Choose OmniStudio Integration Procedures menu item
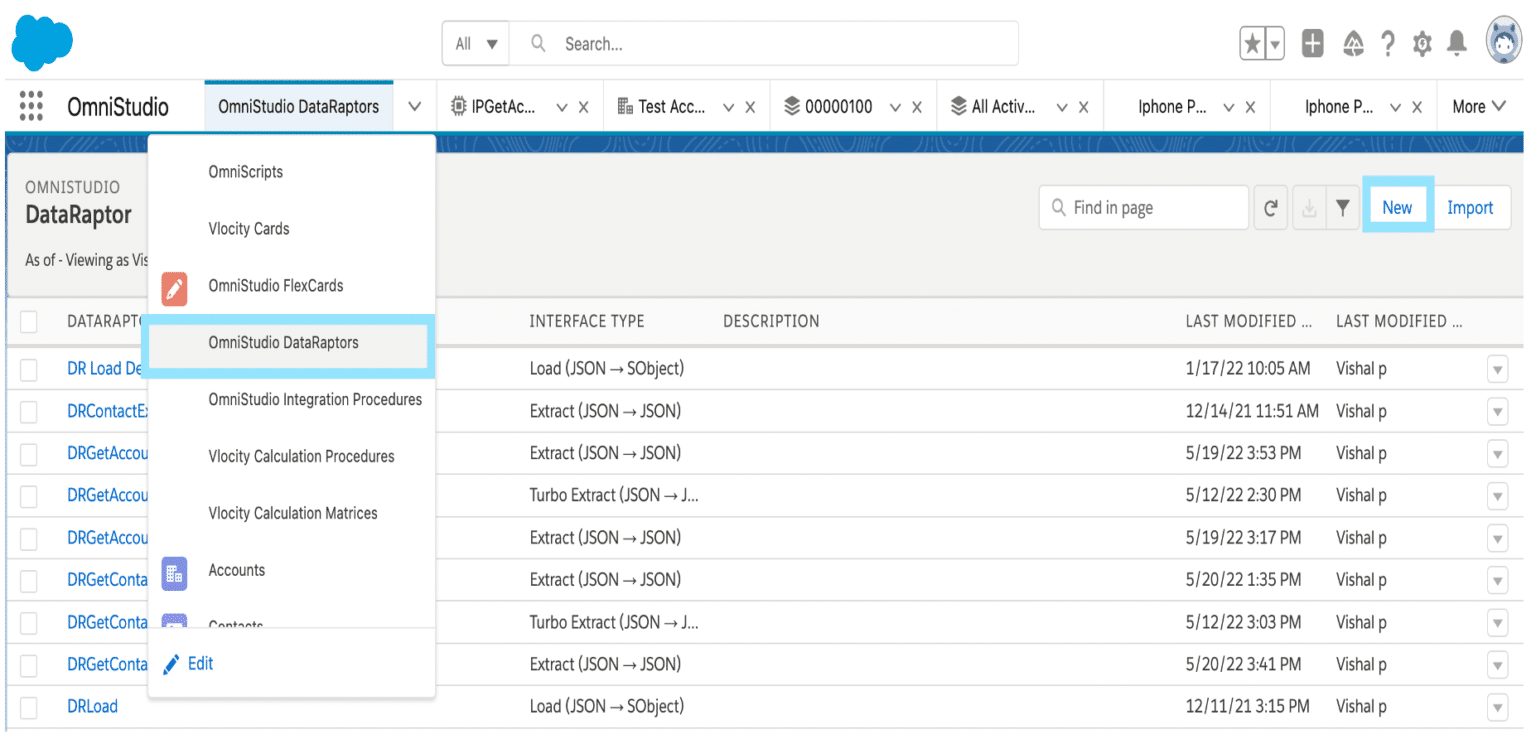The width and height of the screenshot is (1536, 744). tap(315, 399)
